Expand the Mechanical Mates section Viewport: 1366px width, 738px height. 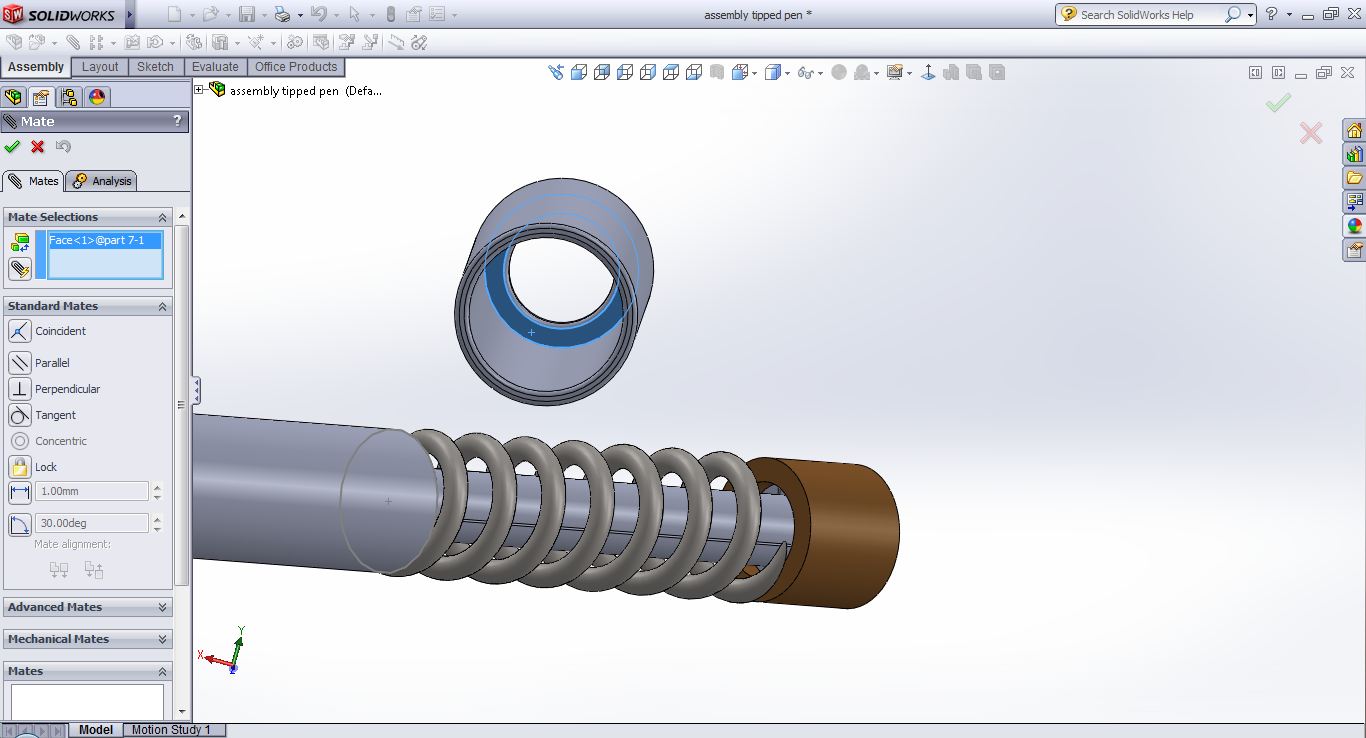point(162,639)
